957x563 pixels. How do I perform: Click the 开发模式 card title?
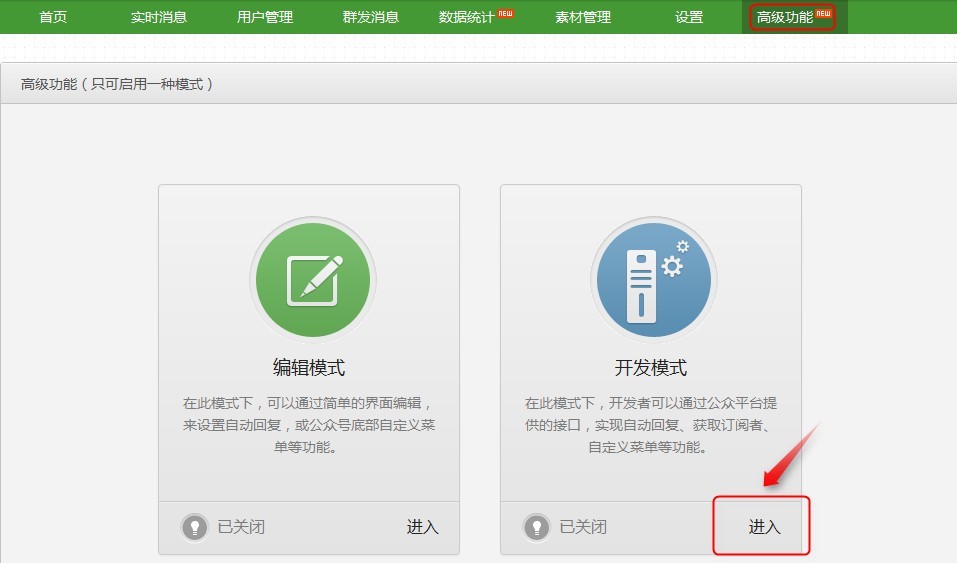tap(651, 367)
